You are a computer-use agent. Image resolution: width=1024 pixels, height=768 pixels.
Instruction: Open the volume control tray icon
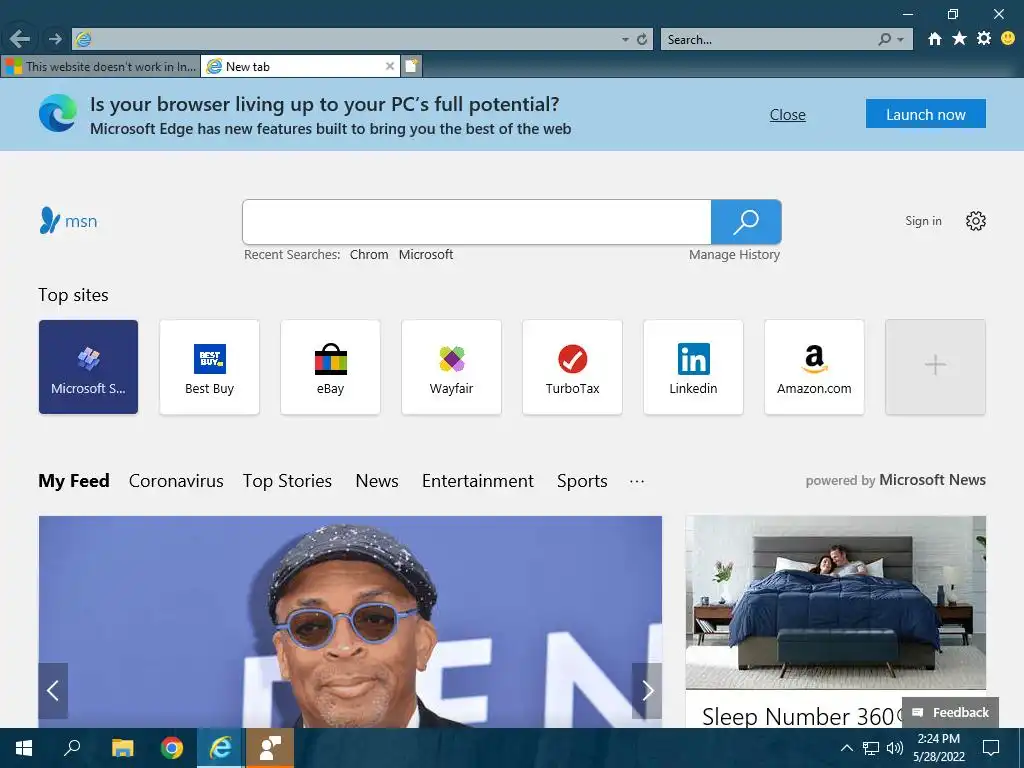(x=894, y=748)
